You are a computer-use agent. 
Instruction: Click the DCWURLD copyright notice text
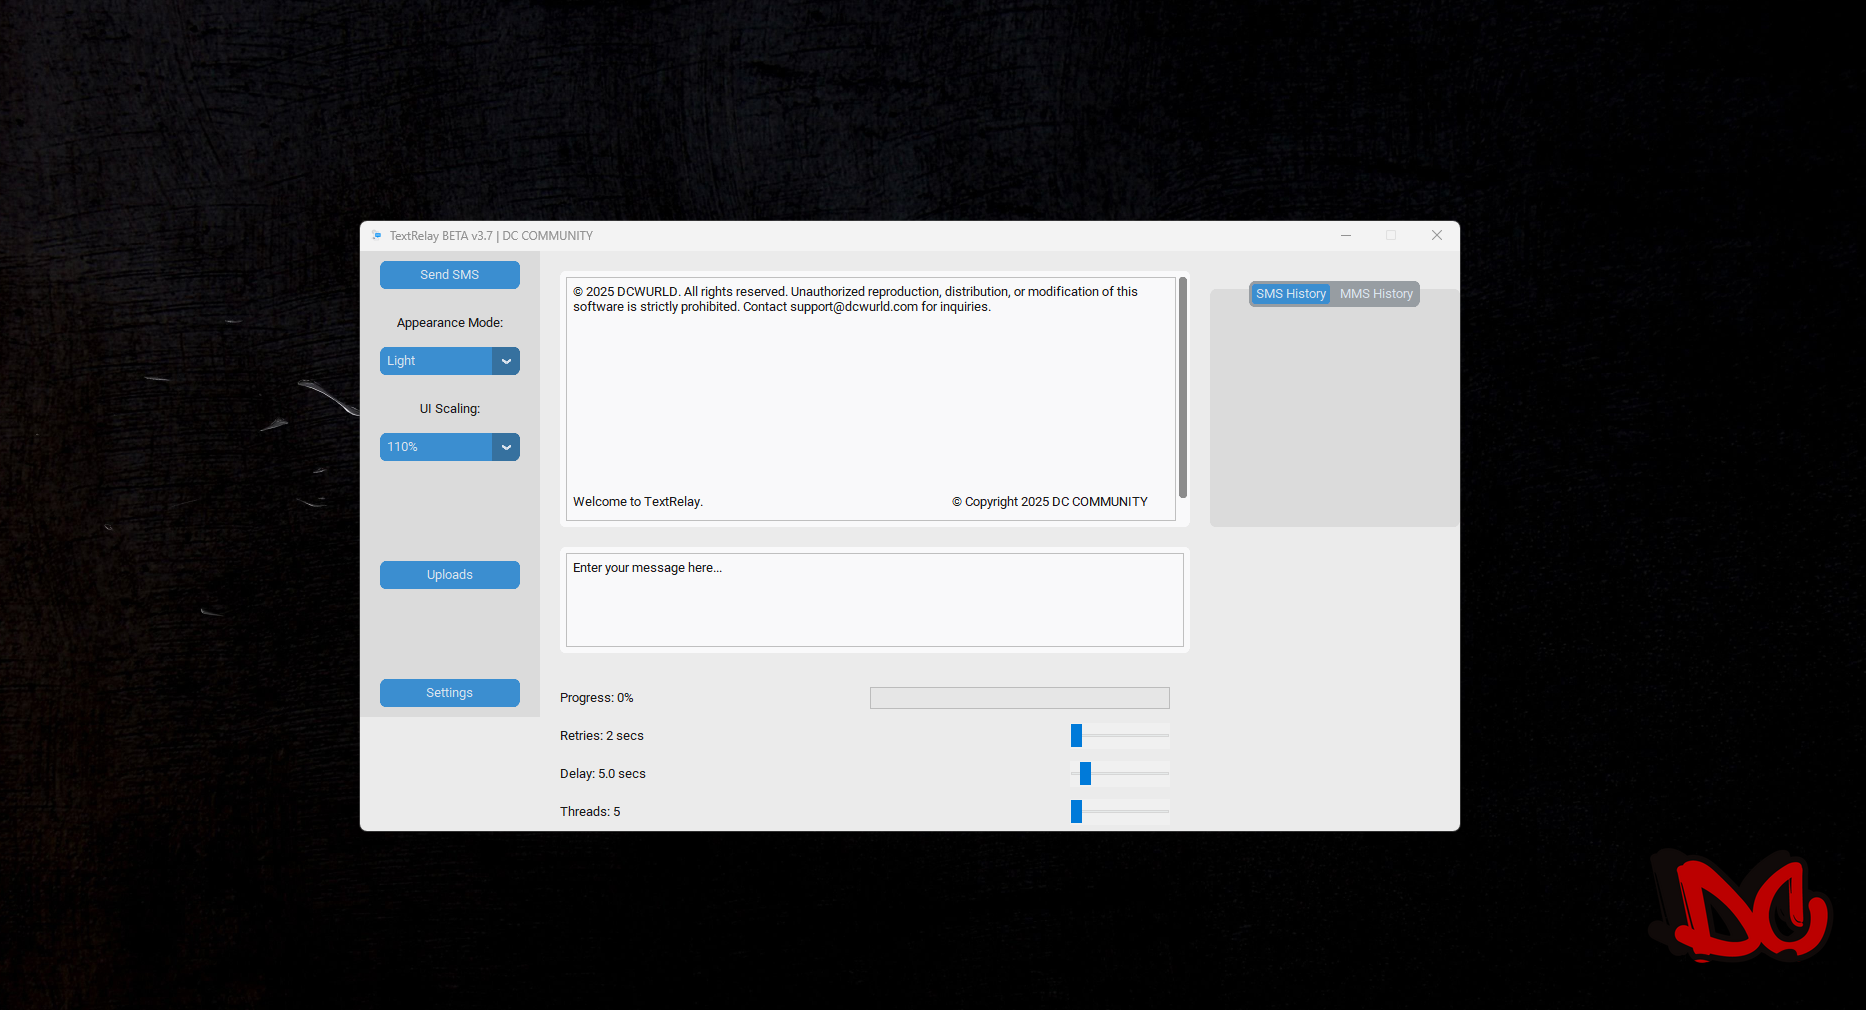[855, 299]
